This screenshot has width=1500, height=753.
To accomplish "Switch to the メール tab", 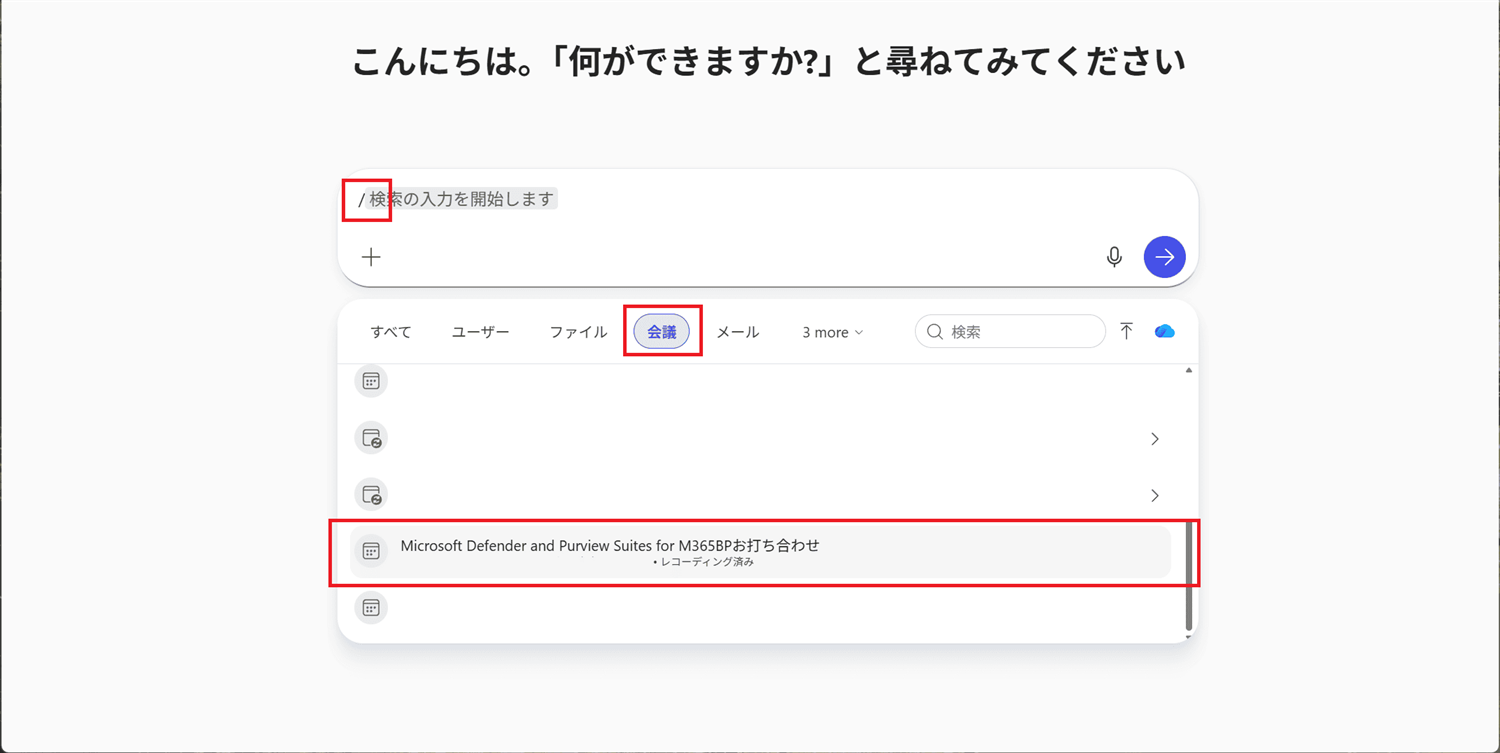I will (738, 332).
